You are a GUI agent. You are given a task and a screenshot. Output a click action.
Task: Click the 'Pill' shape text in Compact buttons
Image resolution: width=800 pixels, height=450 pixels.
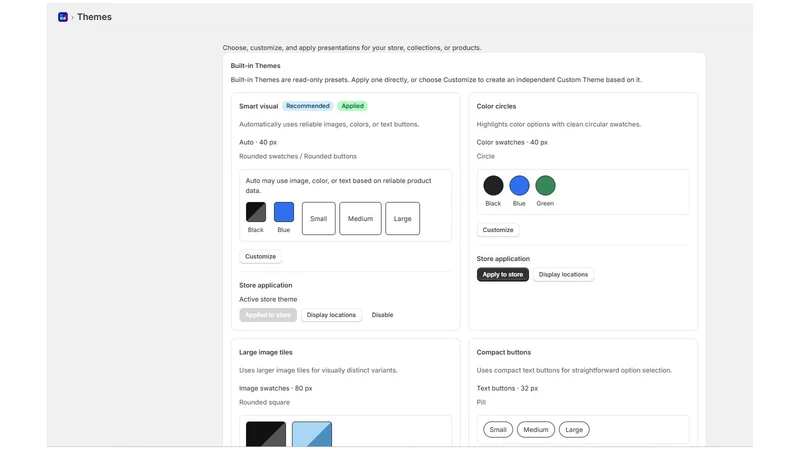point(481,402)
